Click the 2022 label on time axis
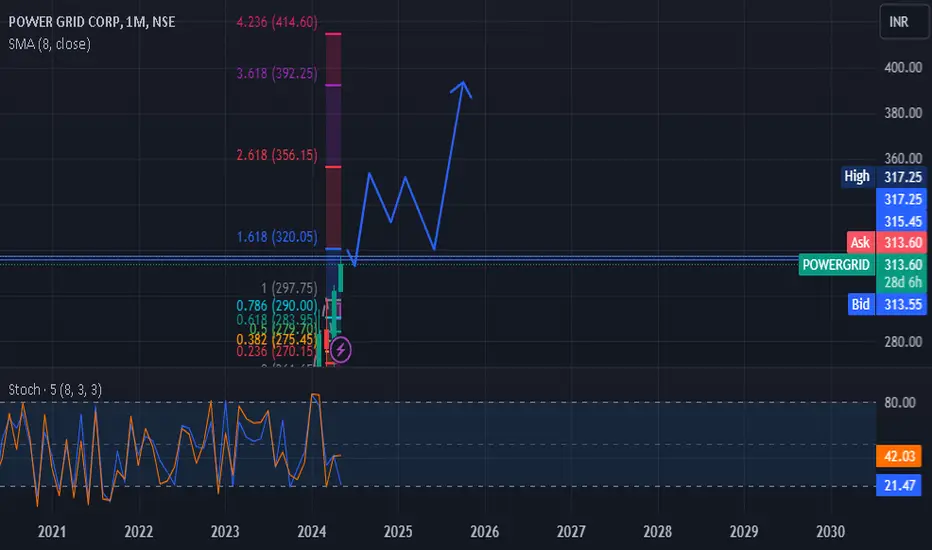The height and width of the screenshot is (550, 932). pyautogui.click(x=138, y=532)
